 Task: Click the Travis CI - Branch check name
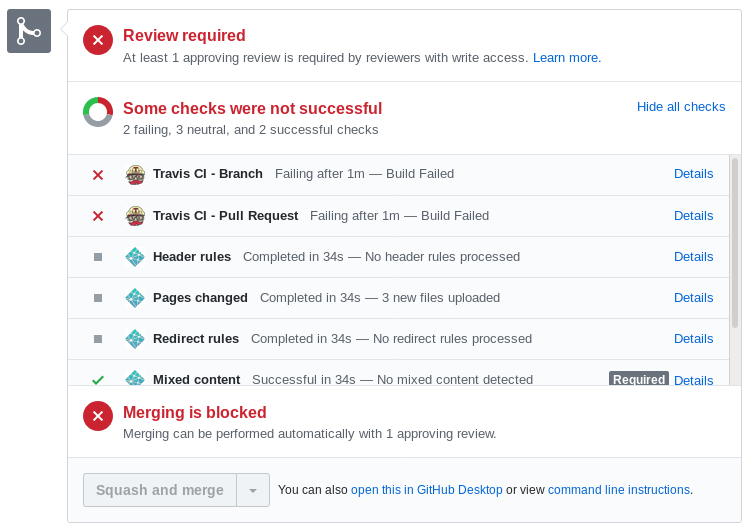tap(208, 174)
